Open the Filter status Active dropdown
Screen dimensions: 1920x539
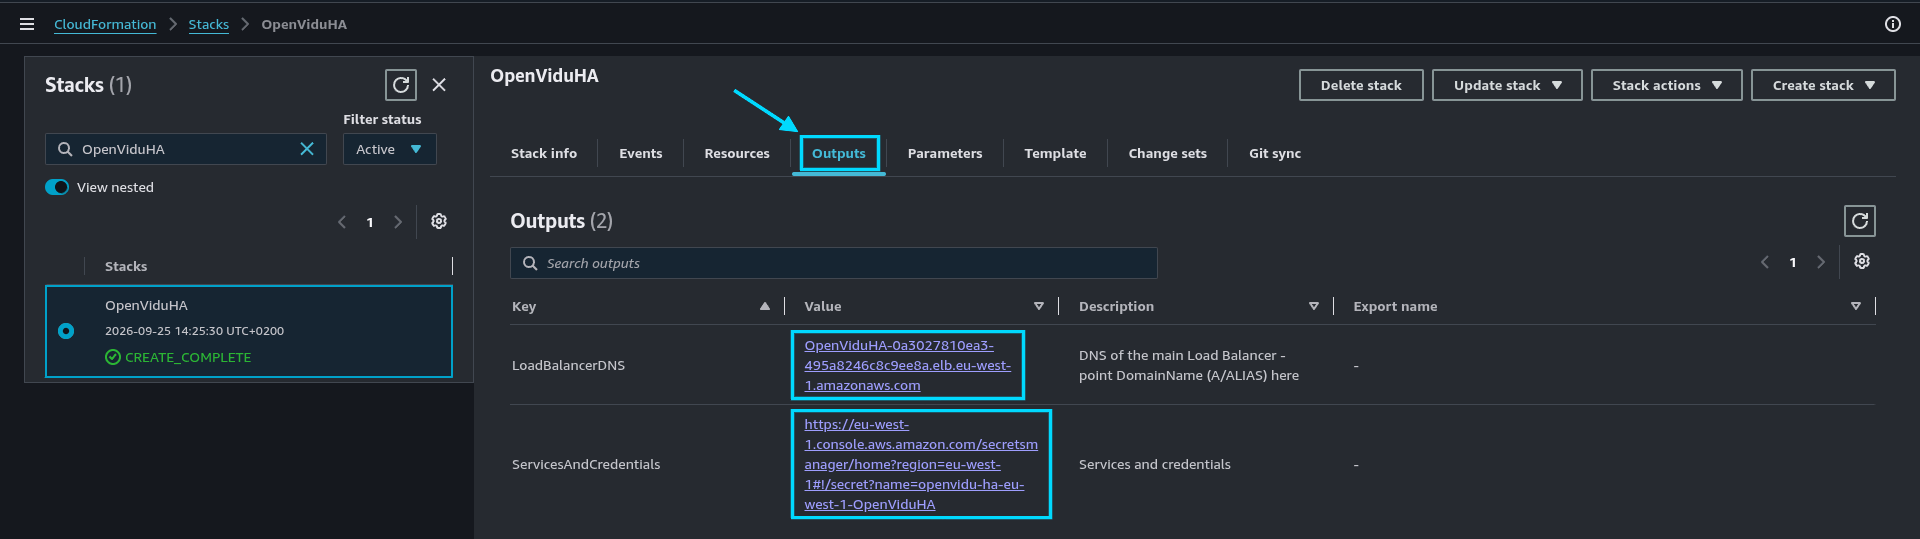click(389, 149)
